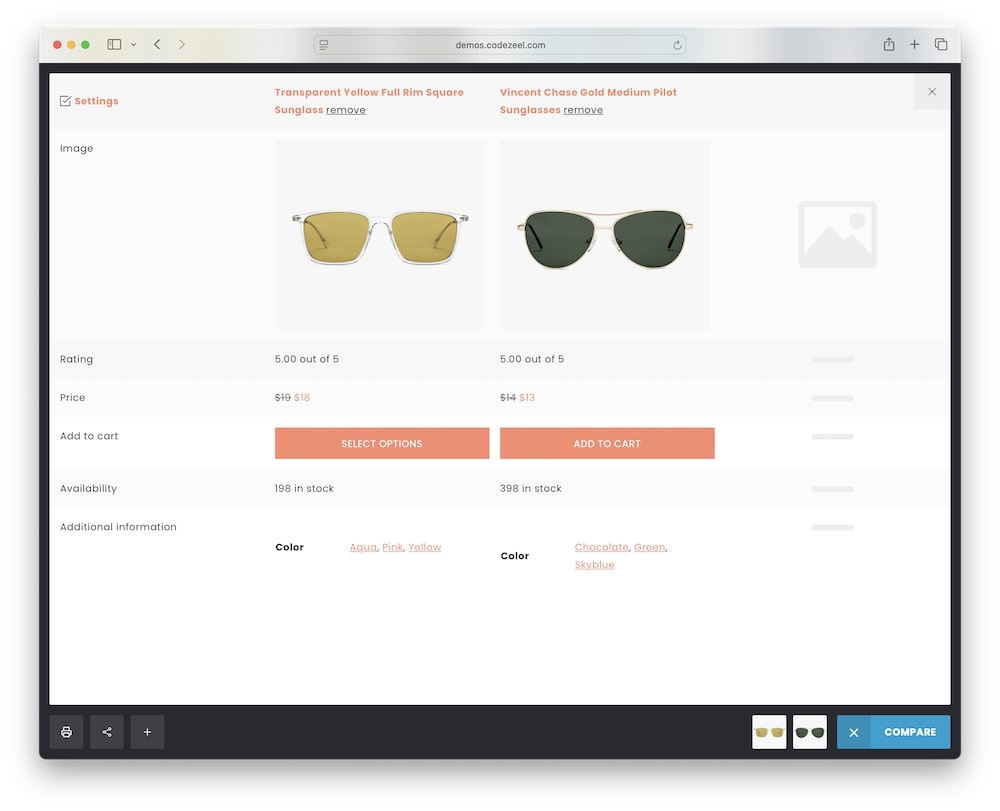Click the Settings label text
This screenshot has width=1000, height=811.
point(96,101)
